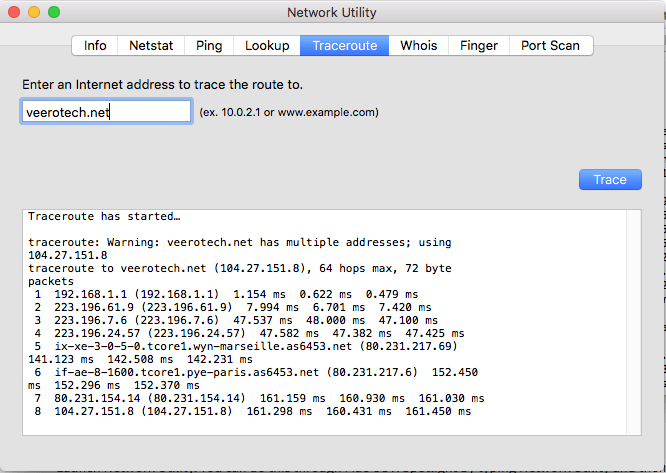Switch to the Info tab
This screenshot has width=666, height=473.
tap(95, 45)
